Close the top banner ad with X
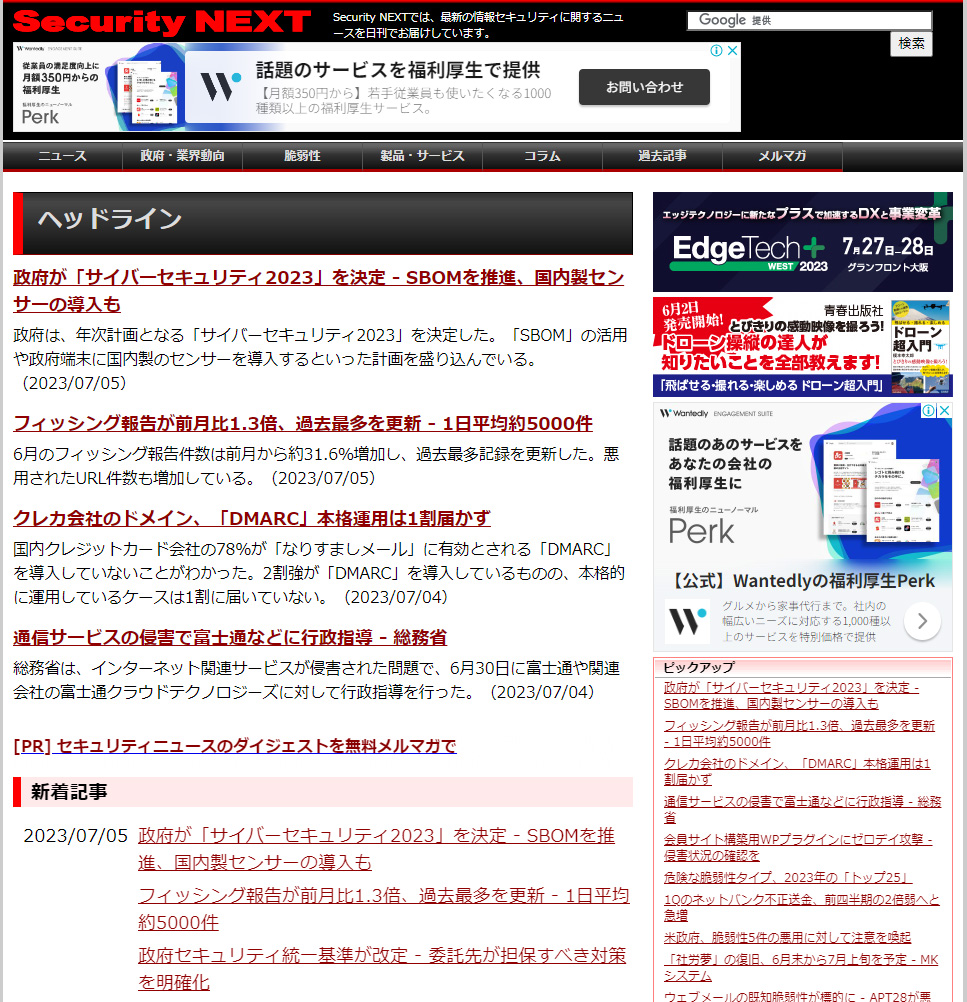967x1002 pixels. (x=732, y=51)
